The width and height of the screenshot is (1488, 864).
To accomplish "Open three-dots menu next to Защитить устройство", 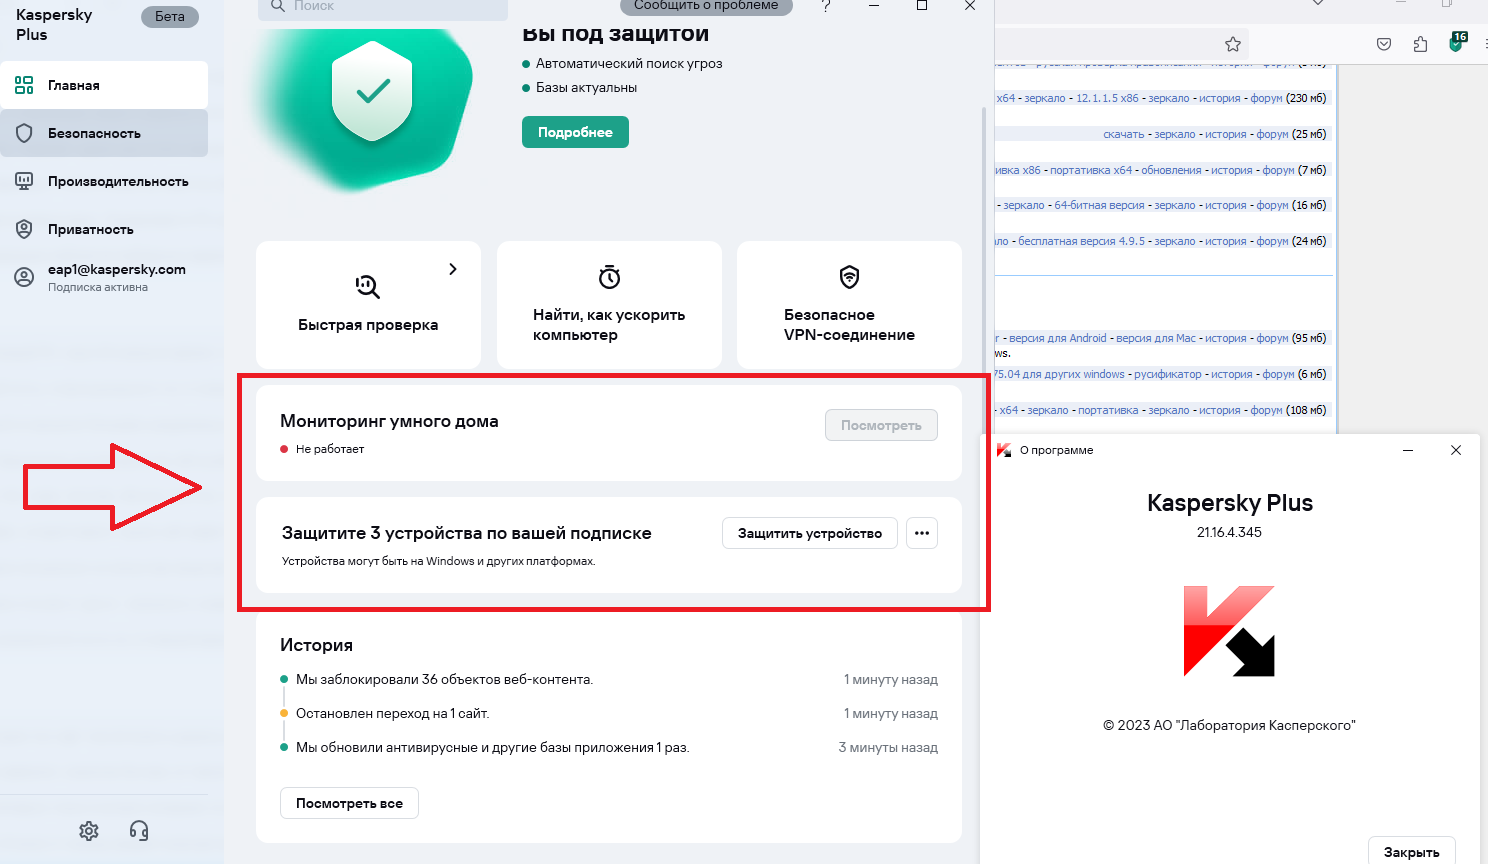I will pos(922,533).
